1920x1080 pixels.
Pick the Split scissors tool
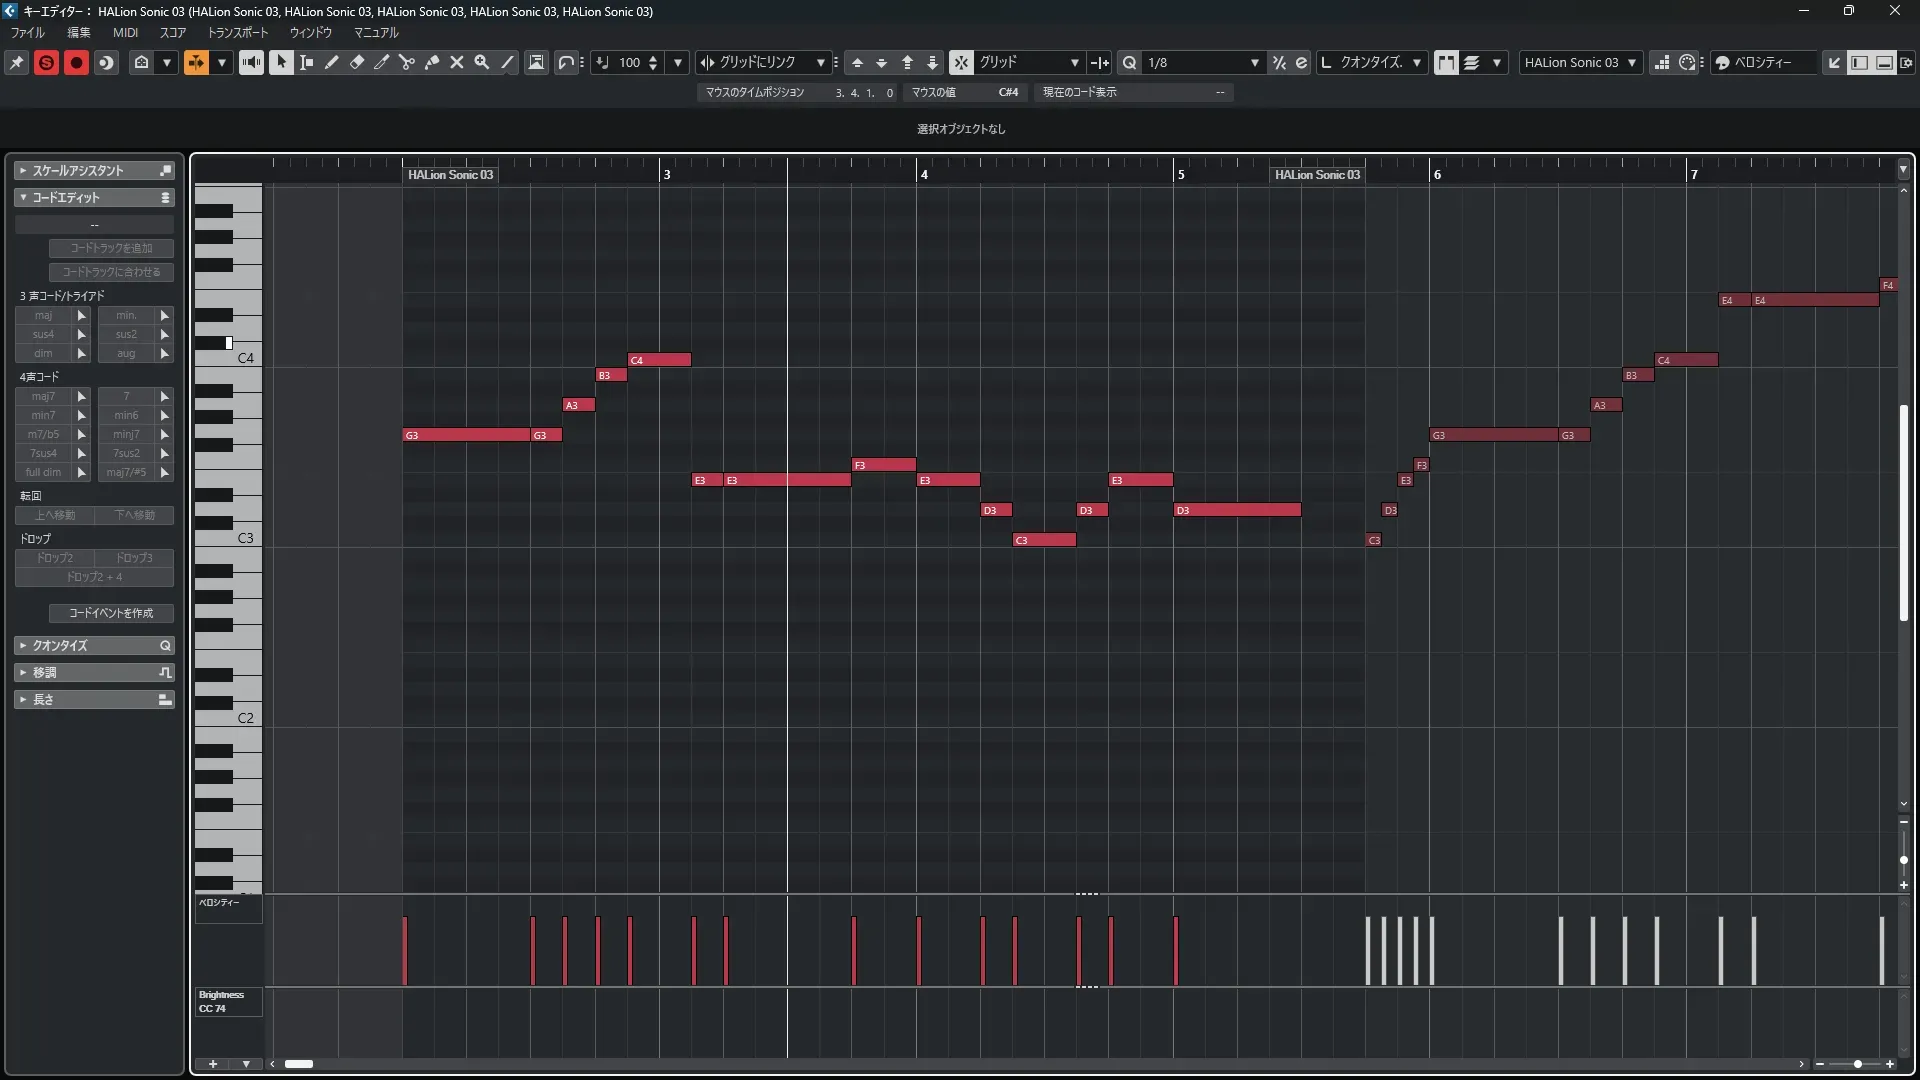point(407,62)
